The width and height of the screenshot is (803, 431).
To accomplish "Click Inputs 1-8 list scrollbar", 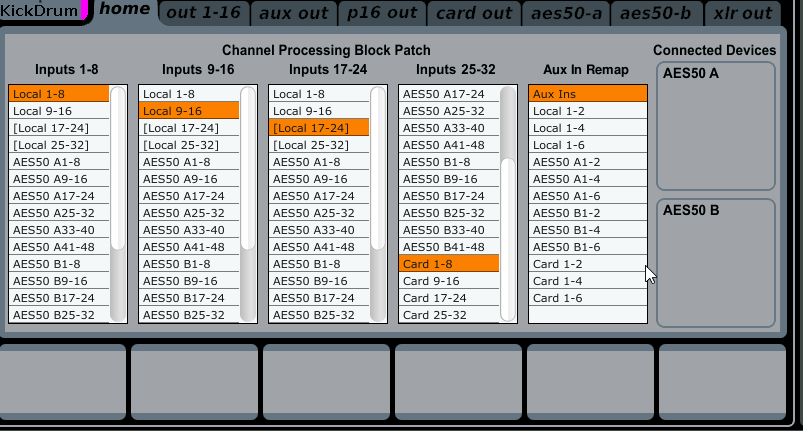I will [x=118, y=169].
